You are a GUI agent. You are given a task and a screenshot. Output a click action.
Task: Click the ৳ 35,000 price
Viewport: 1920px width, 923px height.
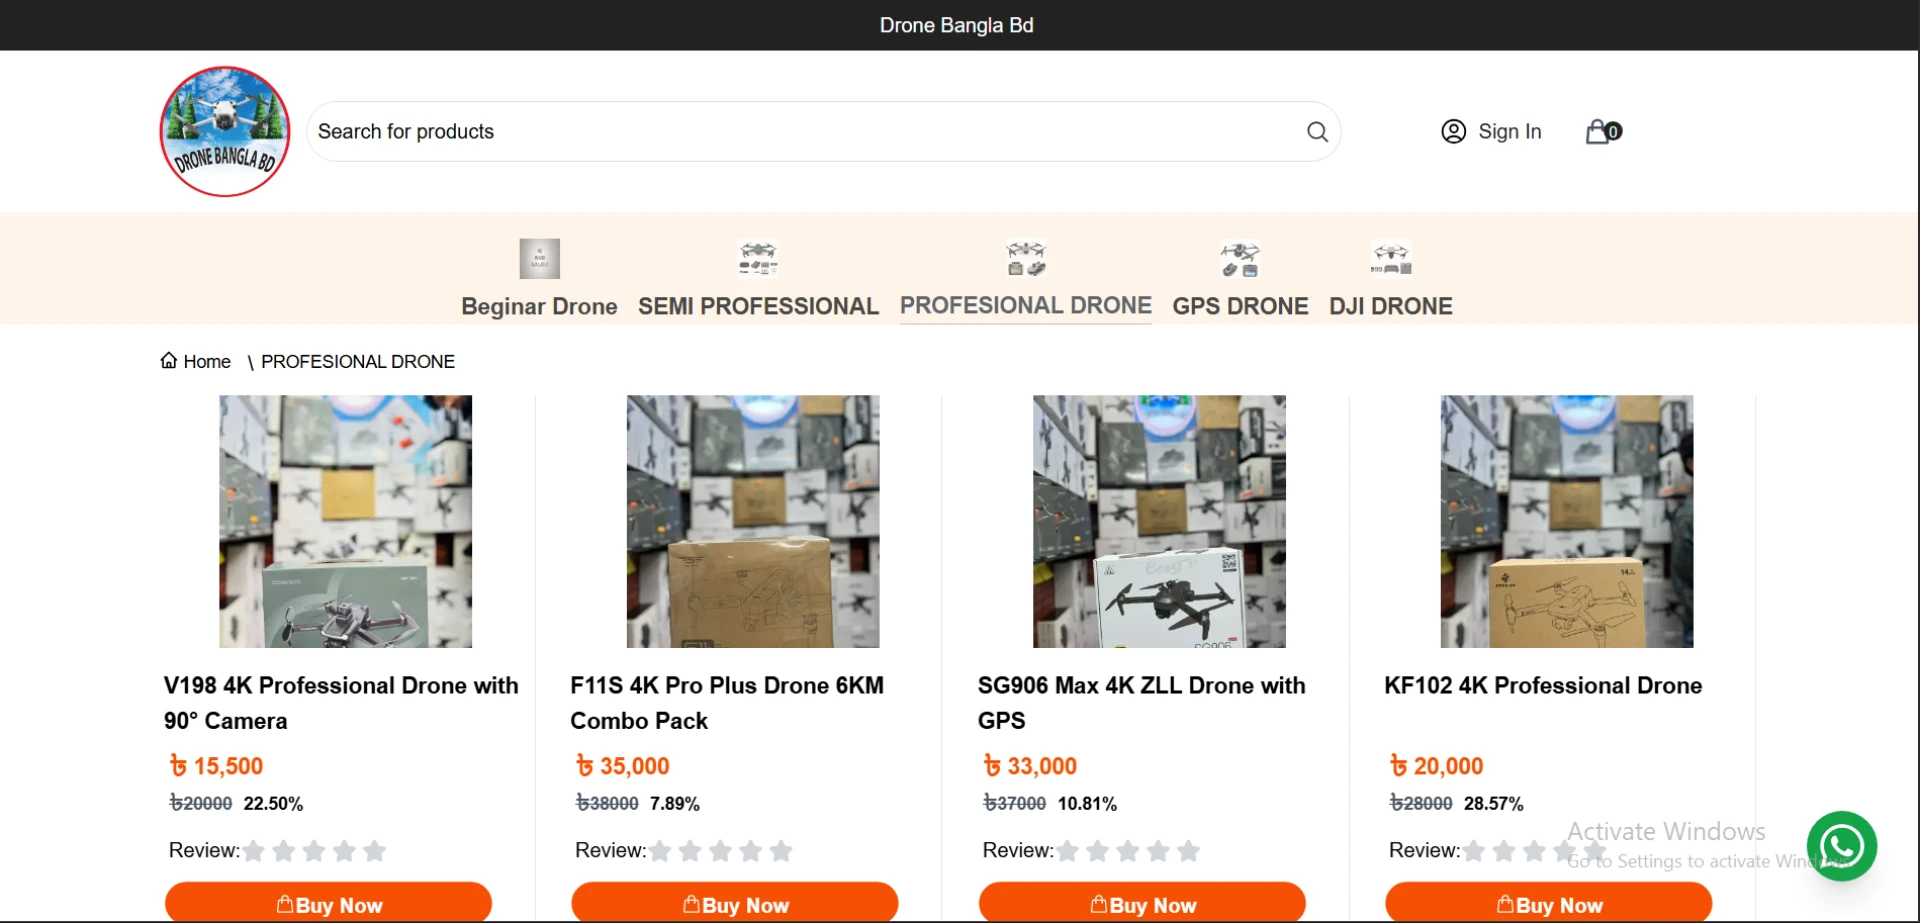623,766
